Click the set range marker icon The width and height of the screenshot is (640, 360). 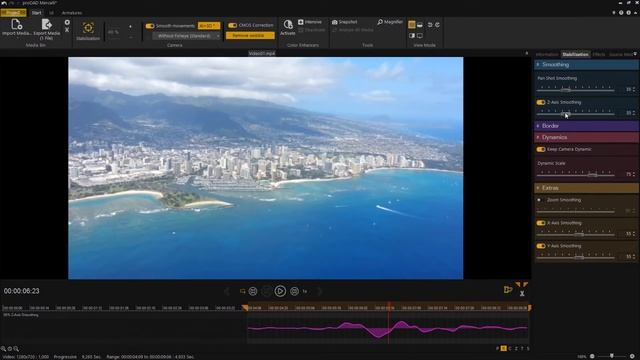point(508,289)
